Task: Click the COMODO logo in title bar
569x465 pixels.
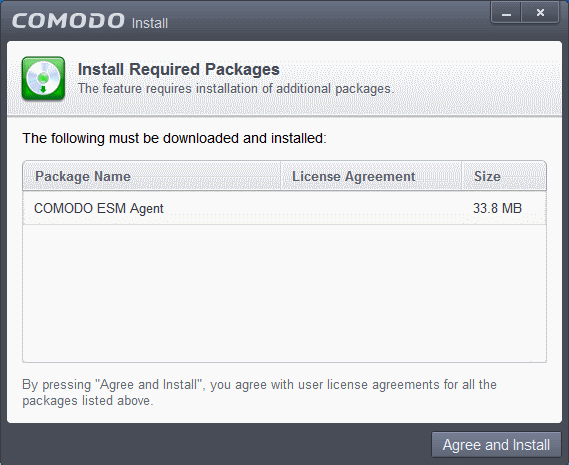Action: [x=68, y=21]
